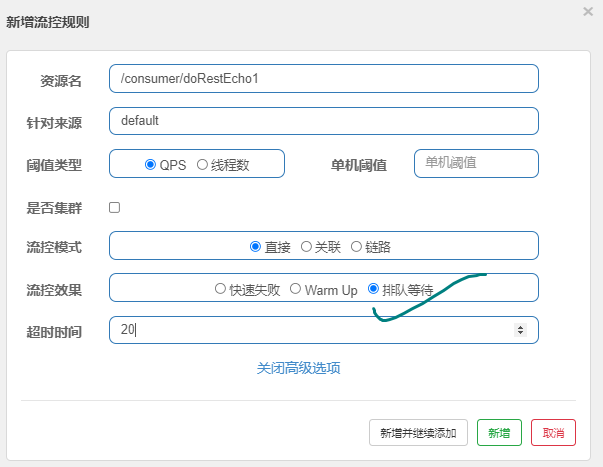Click the 资源名 input field
This screenshot has width=603, height=467.
pos(323,78)
